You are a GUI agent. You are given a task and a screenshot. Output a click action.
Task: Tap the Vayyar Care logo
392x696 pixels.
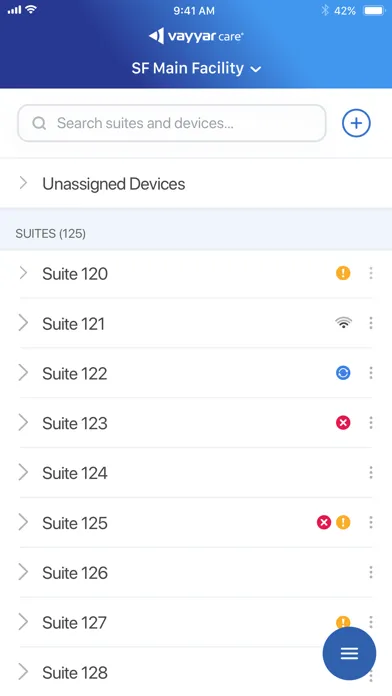pyautogui.click(x=196, y=36)
